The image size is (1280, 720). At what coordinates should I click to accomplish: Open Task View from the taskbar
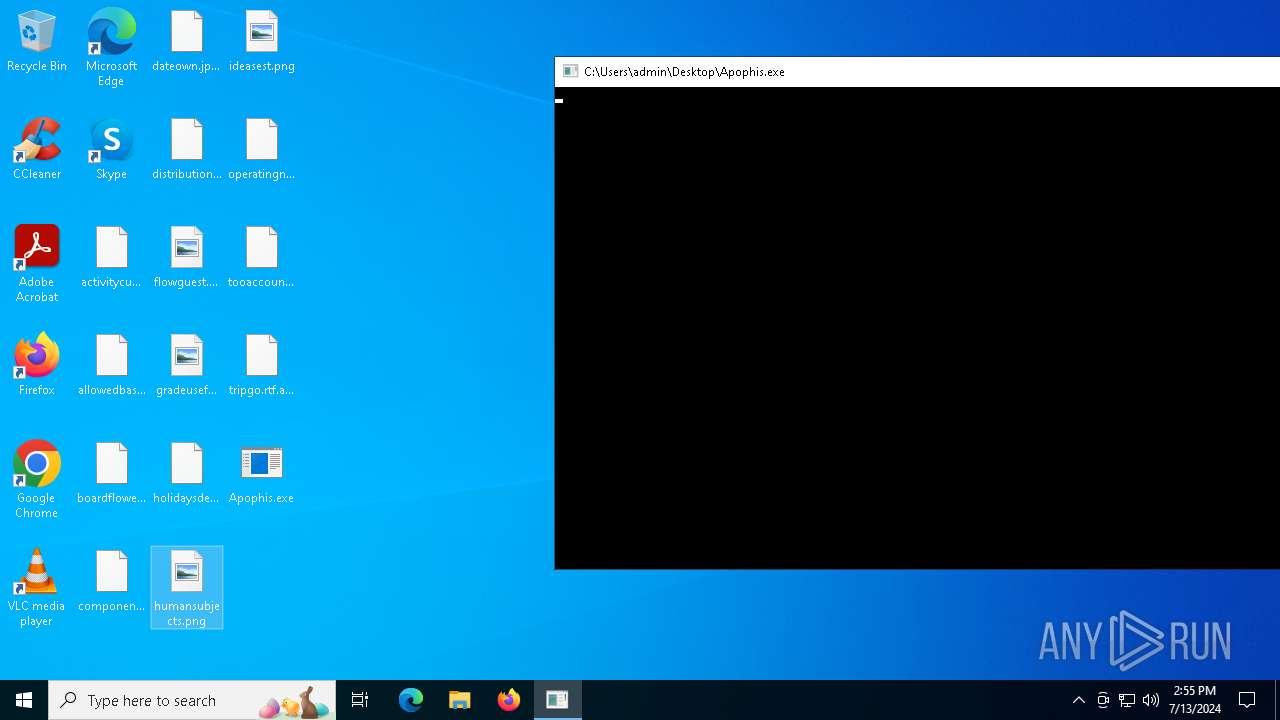tap(360, 700)
